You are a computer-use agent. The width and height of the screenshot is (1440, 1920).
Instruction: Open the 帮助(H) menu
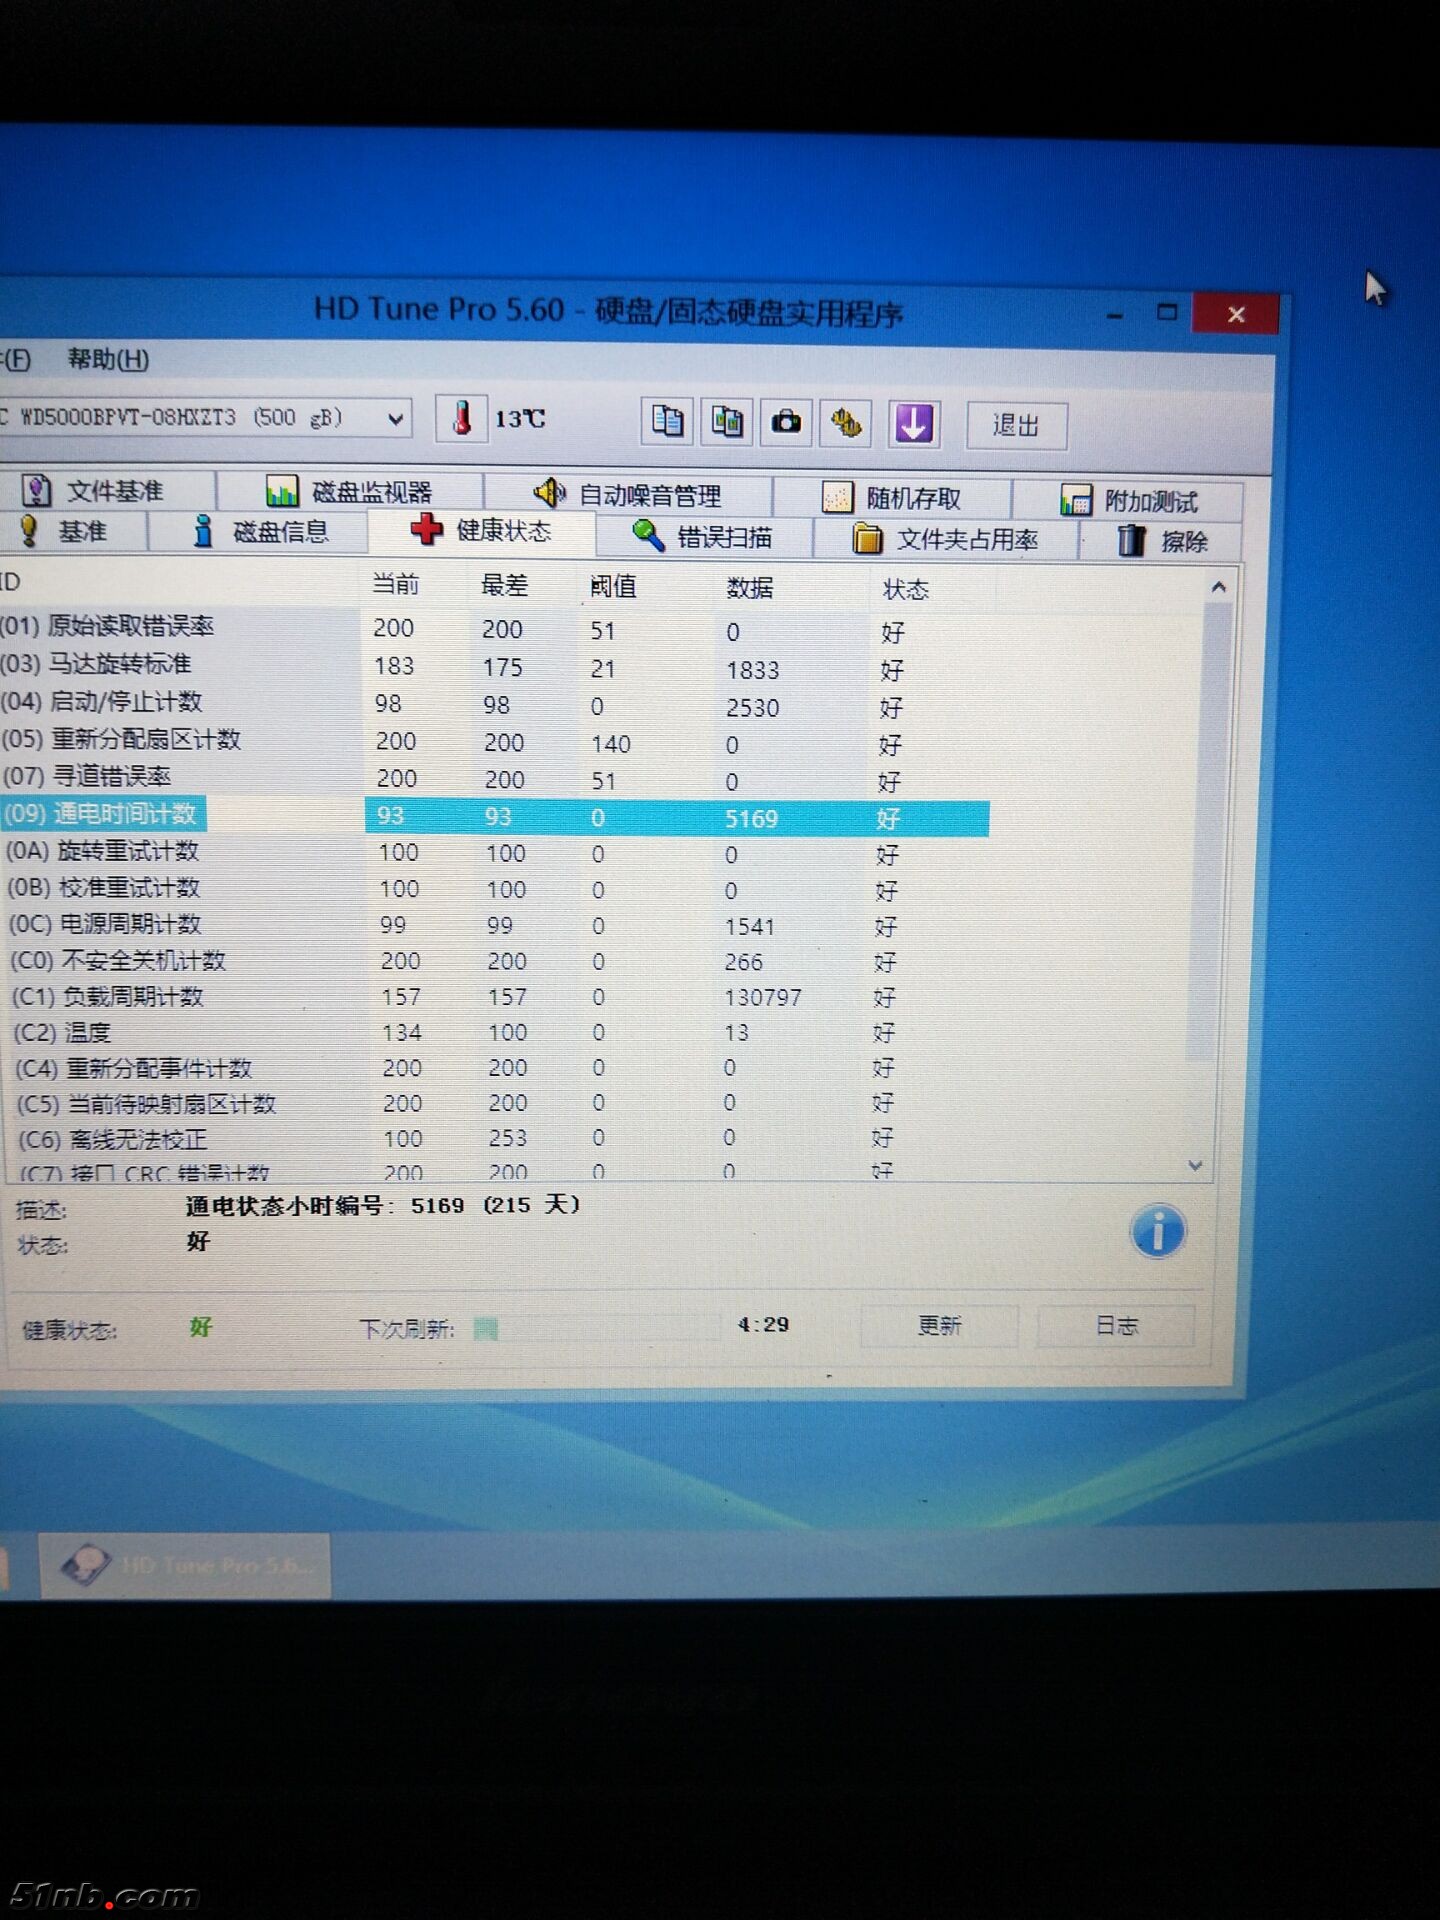coord(108,359)
